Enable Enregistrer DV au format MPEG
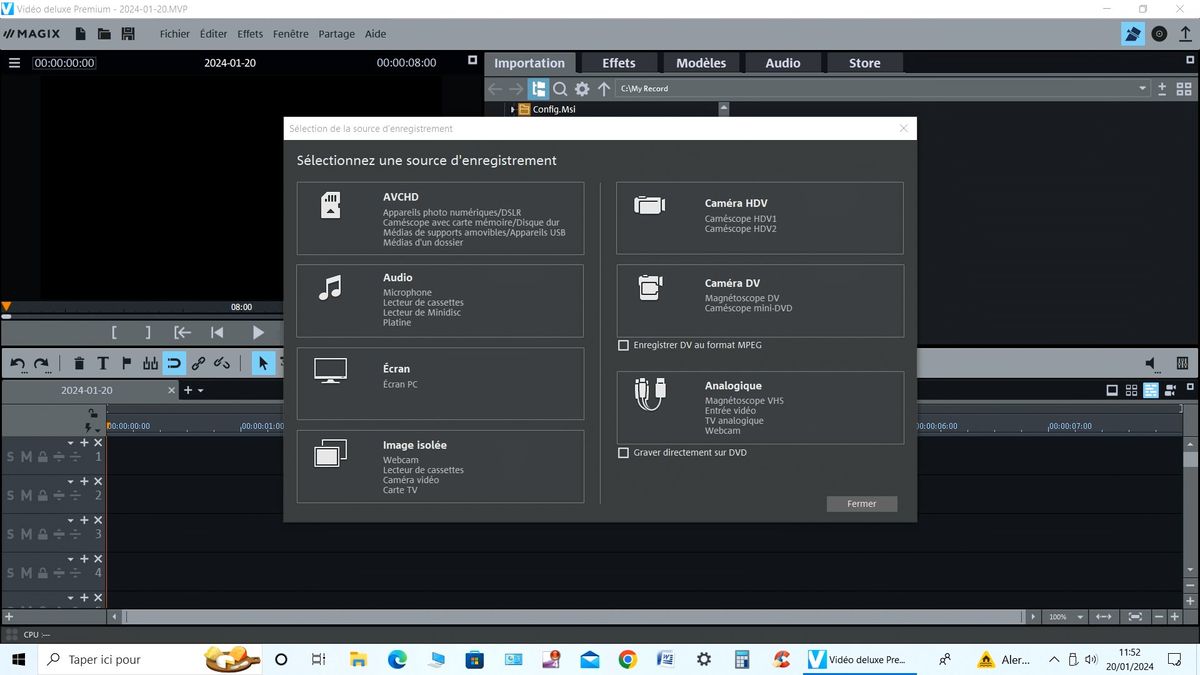This screenshot has width=1200, height=675. (624, 346)
